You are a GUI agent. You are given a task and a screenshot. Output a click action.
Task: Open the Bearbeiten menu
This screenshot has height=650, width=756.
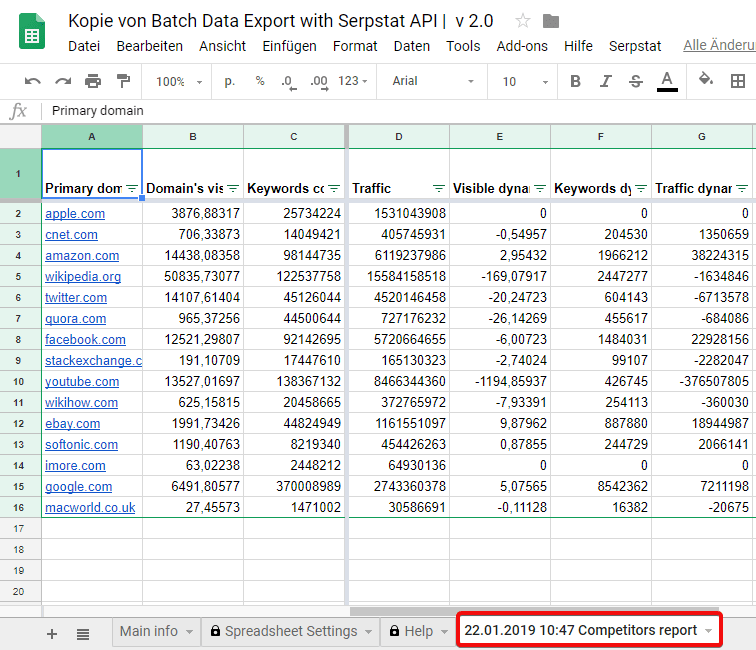(x=149, y=46)
